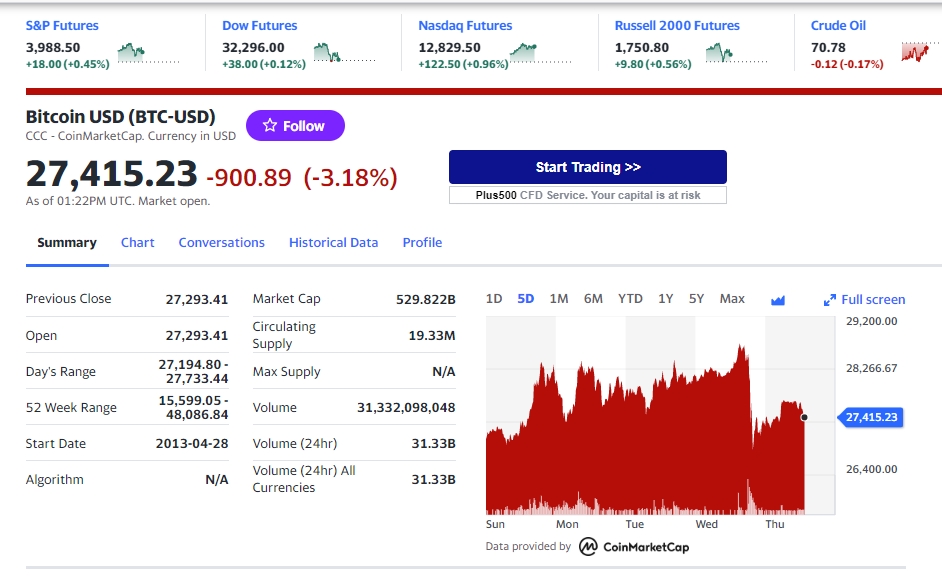Open the Russell 2000 Futures link

click(x=677, y=25)
